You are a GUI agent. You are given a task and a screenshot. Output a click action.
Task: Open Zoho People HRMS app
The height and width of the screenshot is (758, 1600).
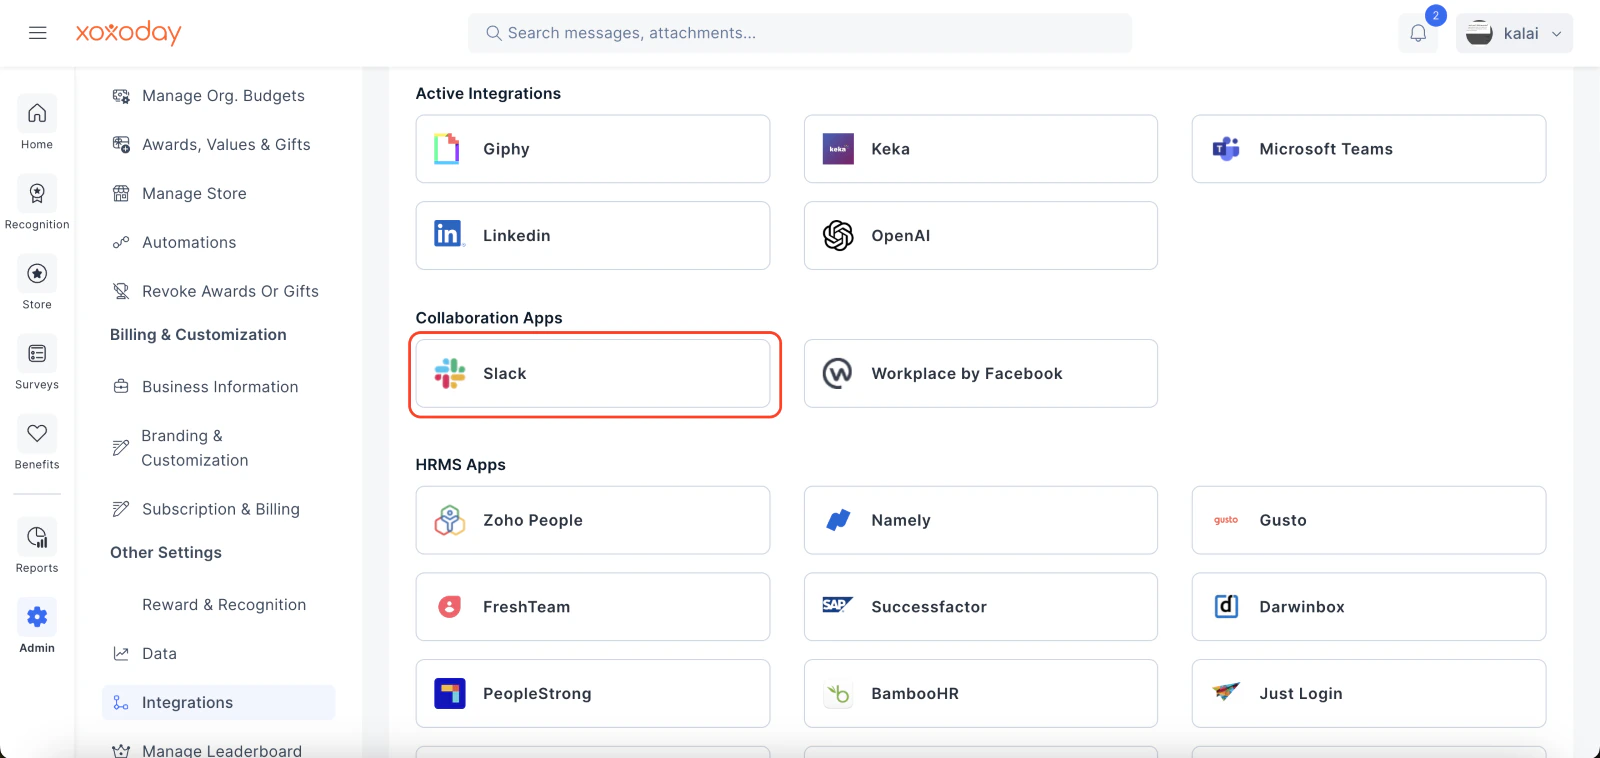coord(593,521)
